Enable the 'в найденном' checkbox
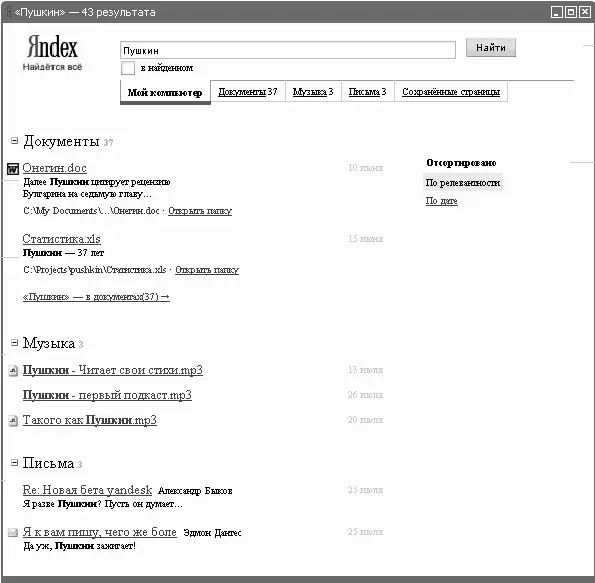 [128, 68]
